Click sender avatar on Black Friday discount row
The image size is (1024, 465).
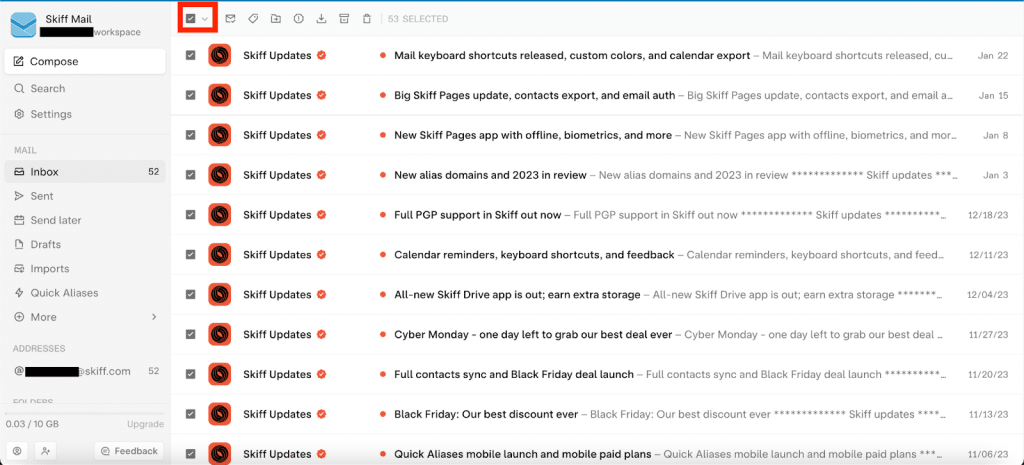[x=219, y=414]
